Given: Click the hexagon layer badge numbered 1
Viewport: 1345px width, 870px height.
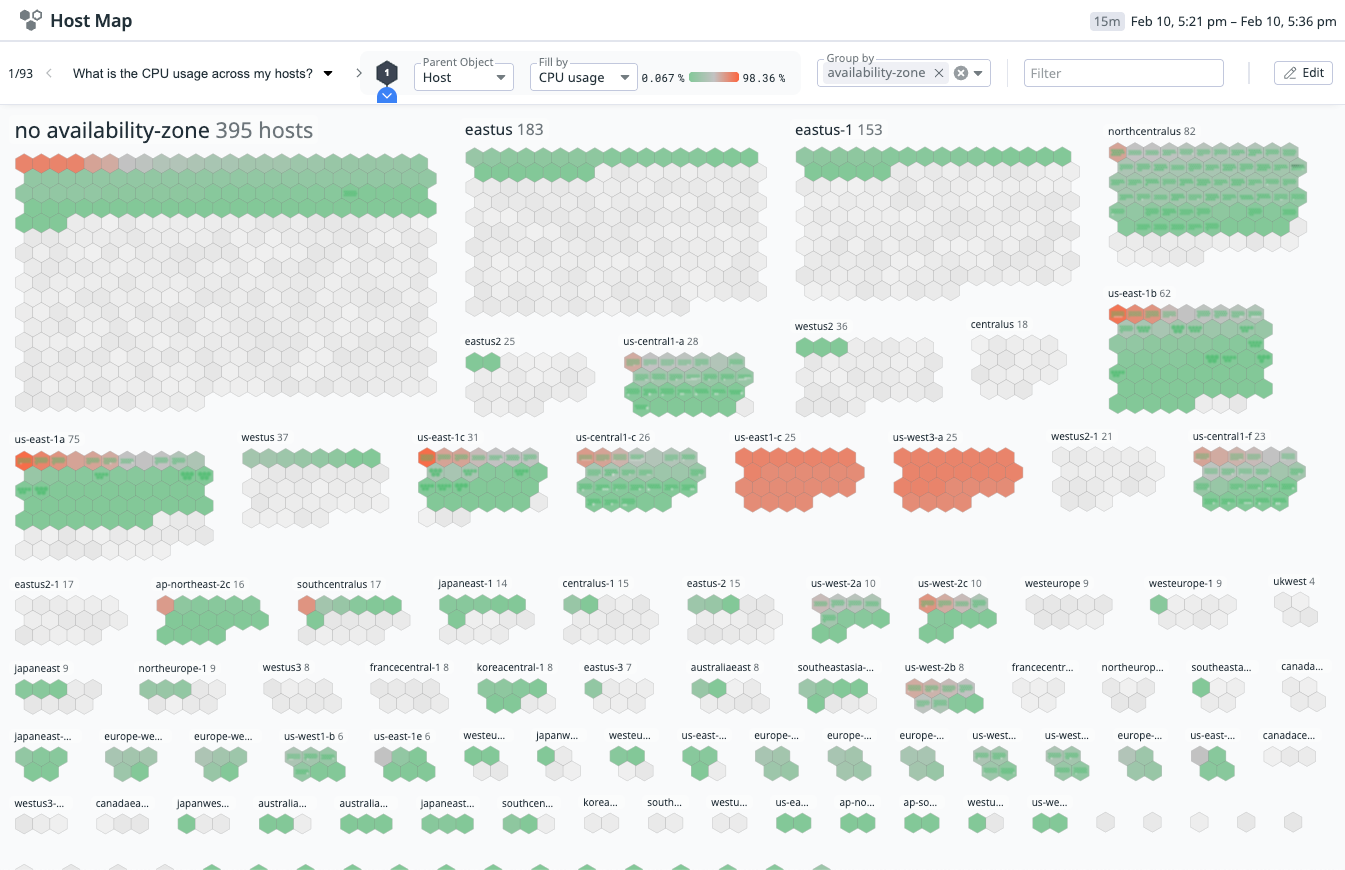Looking at the screenshot, I should (387, 73).
